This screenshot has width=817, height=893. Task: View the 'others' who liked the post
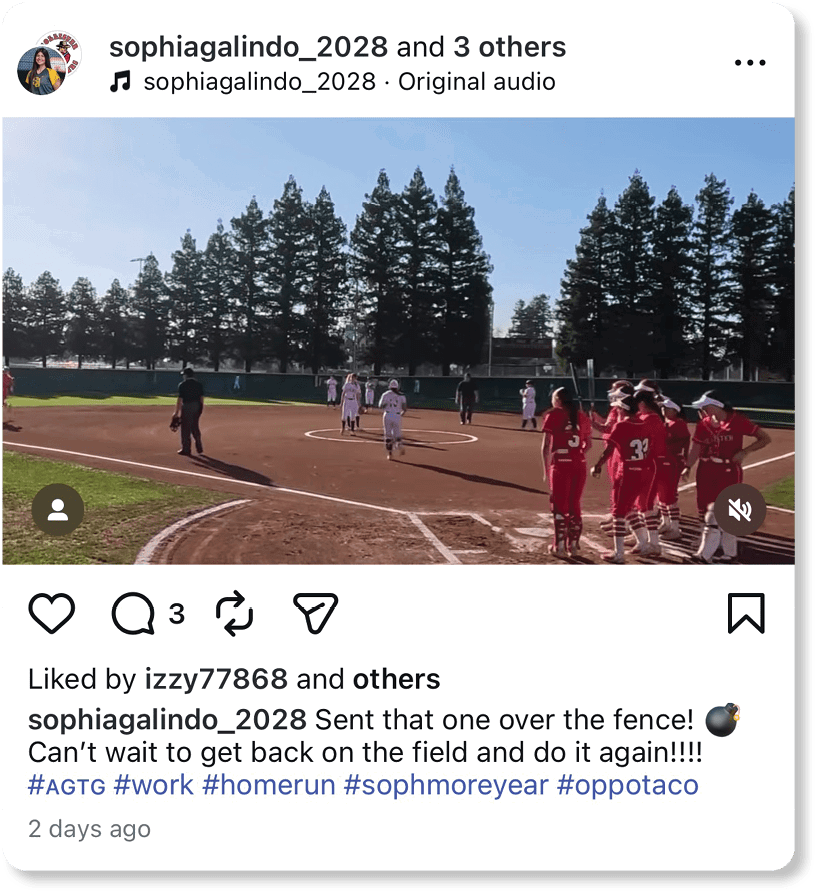coord(396,679)
